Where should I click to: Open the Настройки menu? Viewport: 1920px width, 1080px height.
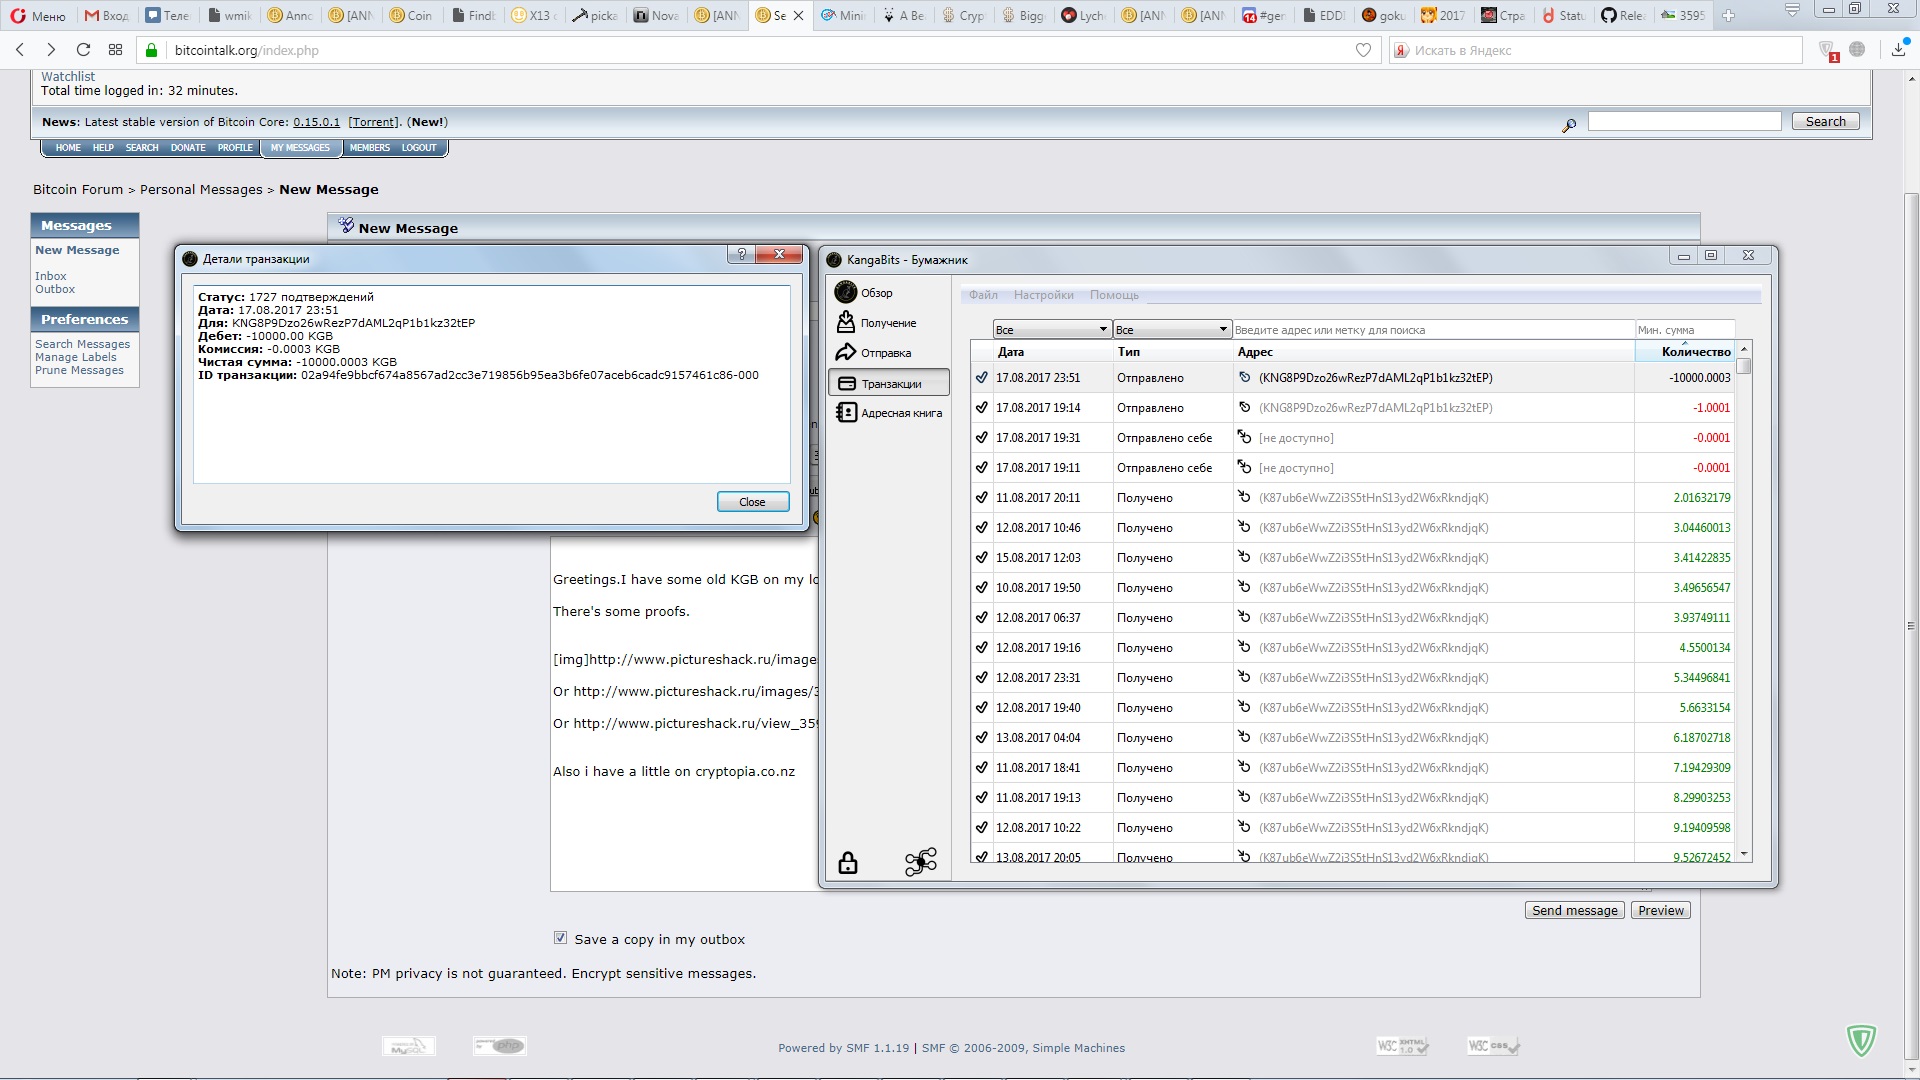tap(1043, 295)
